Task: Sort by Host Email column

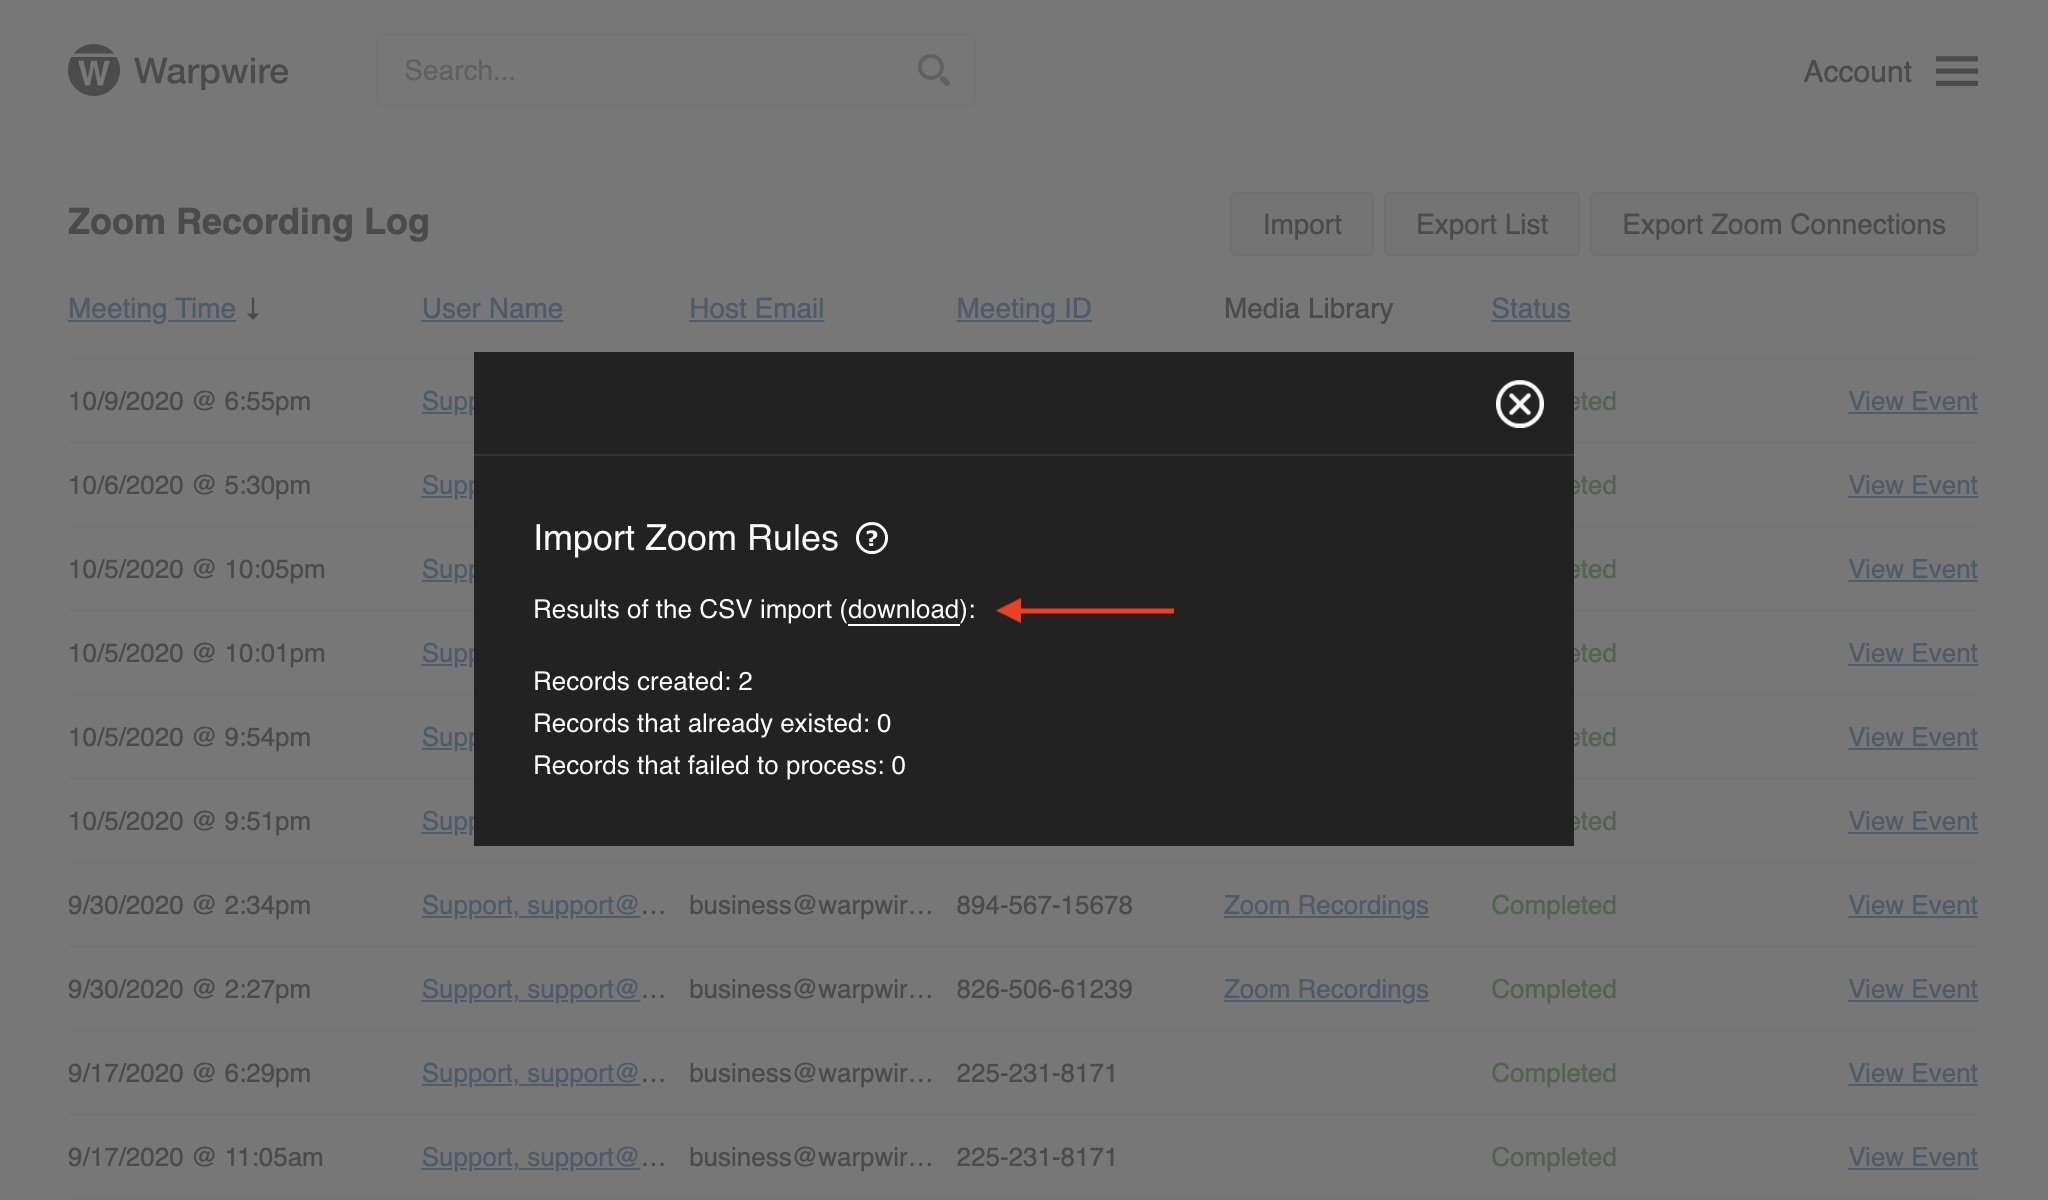Action: (756, 308)
